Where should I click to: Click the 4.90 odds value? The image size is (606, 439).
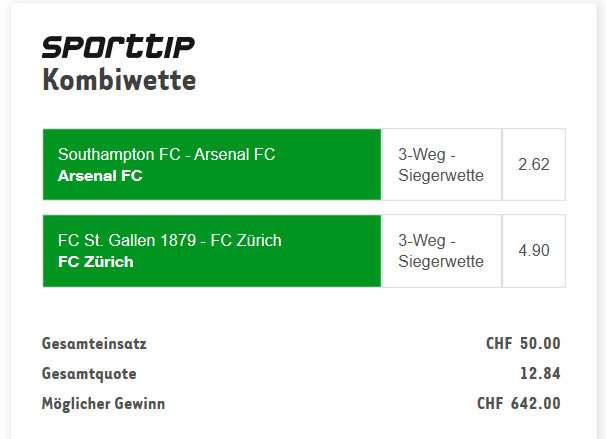(534, 251)
